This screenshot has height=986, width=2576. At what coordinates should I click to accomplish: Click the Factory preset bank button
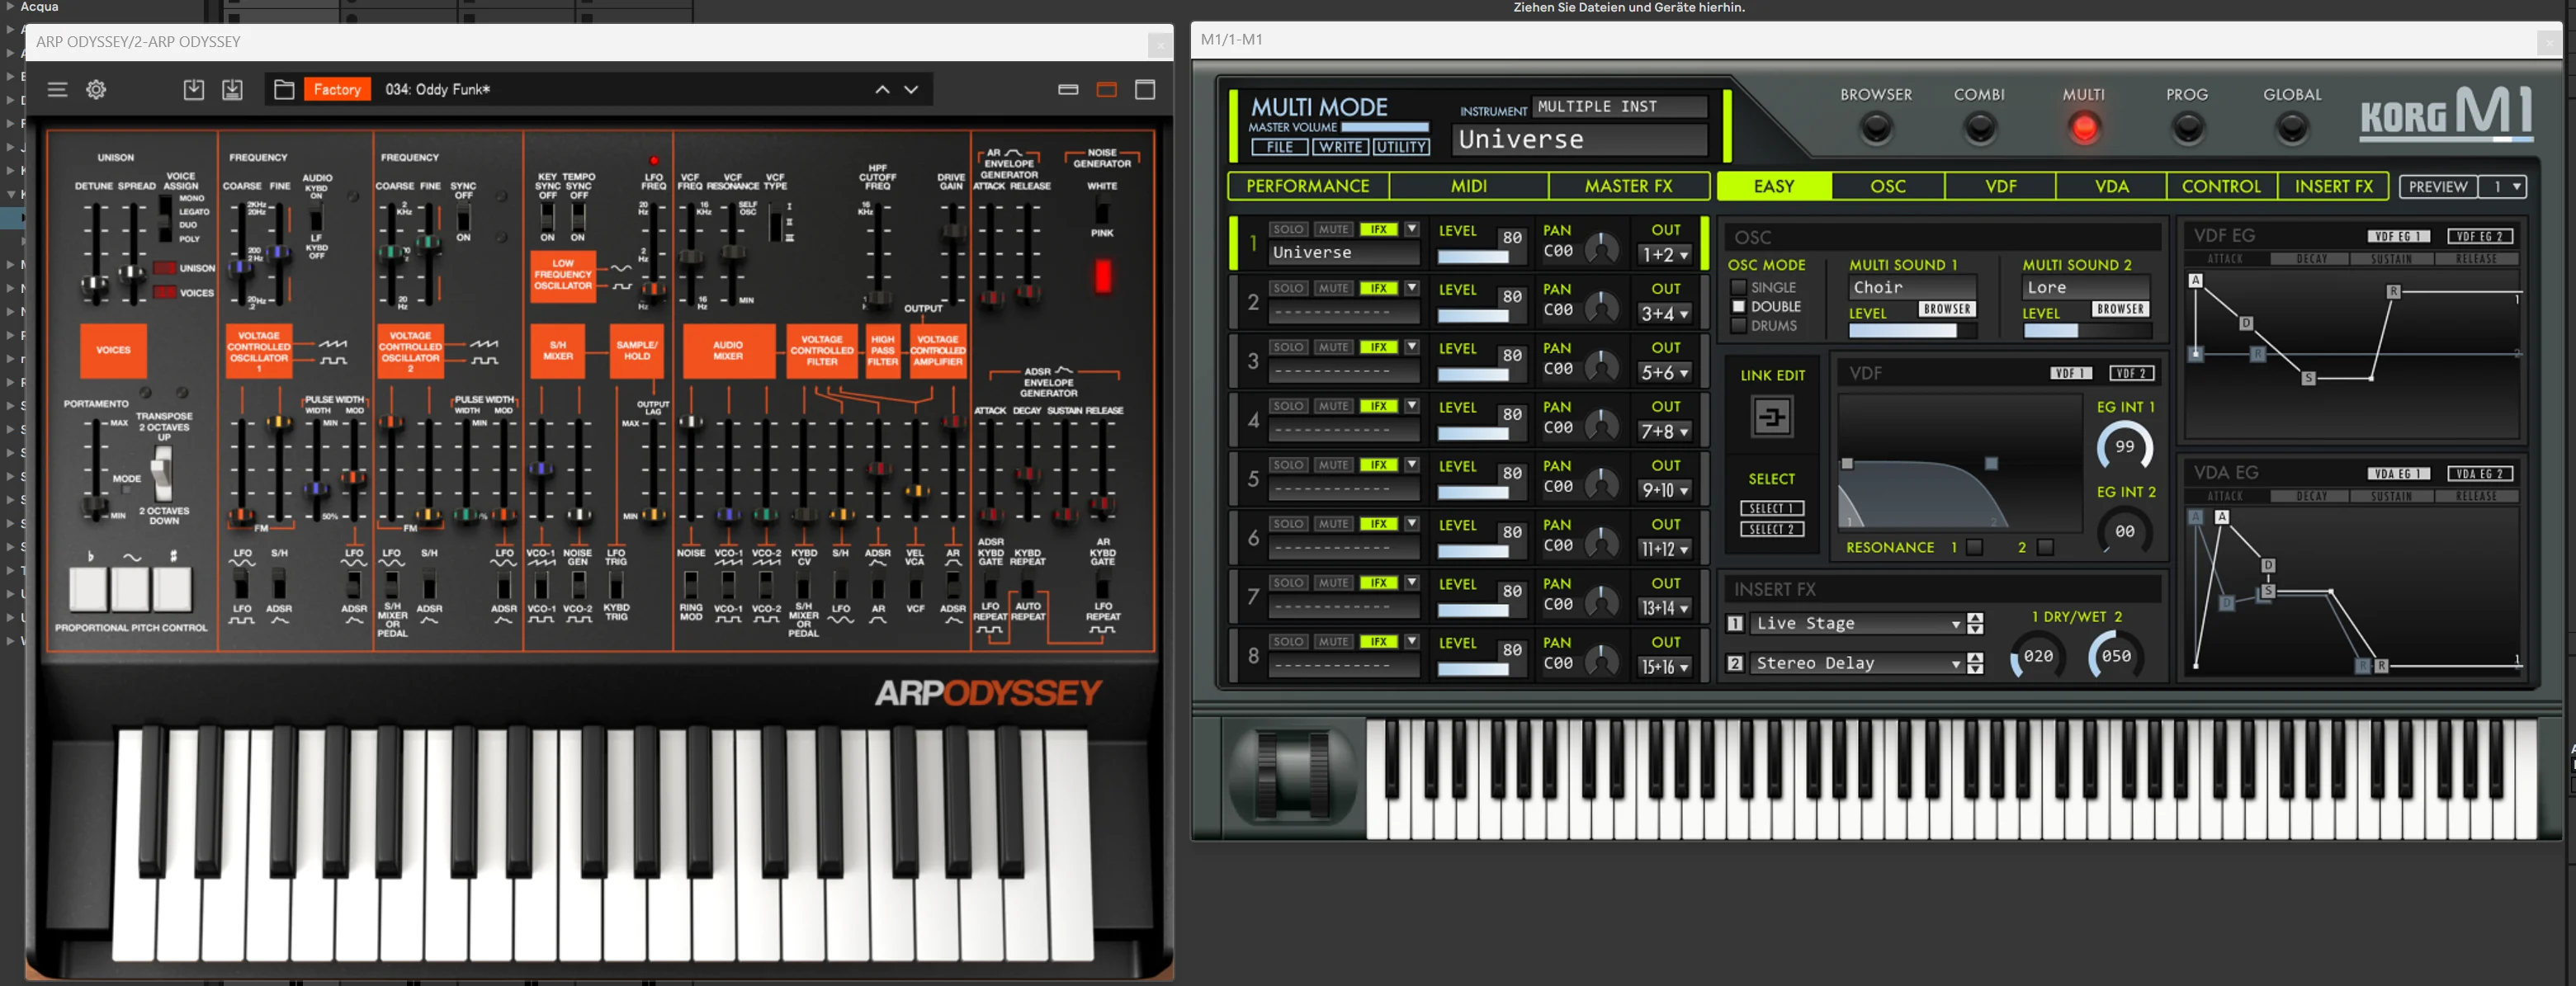(337, 89)
